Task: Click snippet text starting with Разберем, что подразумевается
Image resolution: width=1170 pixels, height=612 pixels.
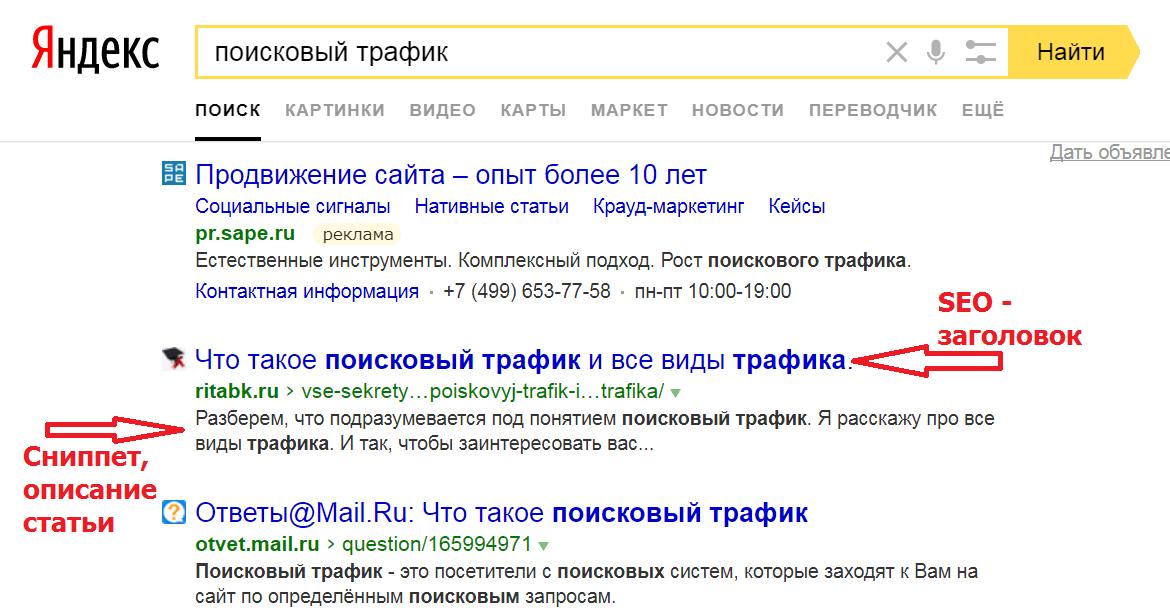Action: 595,431
